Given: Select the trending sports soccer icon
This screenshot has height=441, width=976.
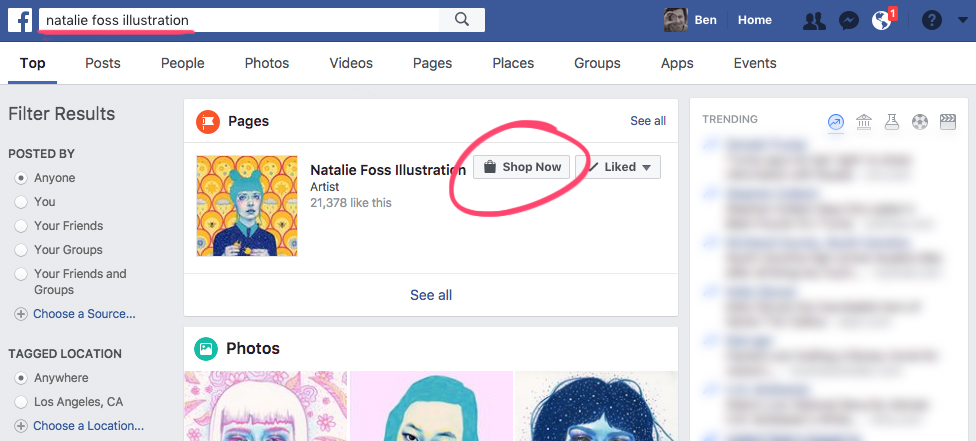Looking at the screenshot, I should [x=919, y=121].
